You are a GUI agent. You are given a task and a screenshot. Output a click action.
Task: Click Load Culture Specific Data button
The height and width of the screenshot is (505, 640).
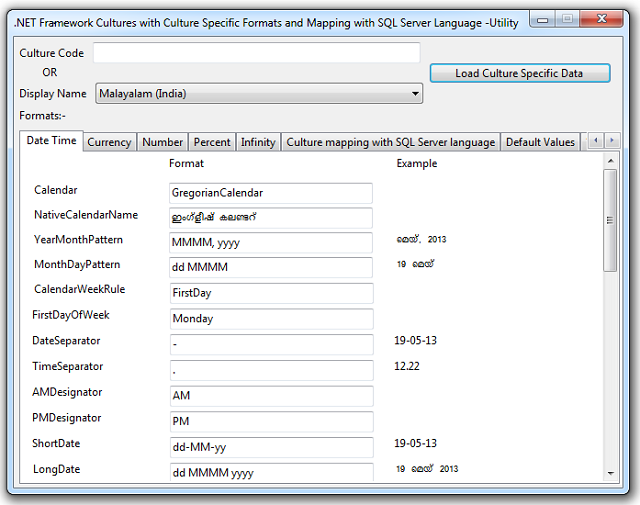pos(520,73)
